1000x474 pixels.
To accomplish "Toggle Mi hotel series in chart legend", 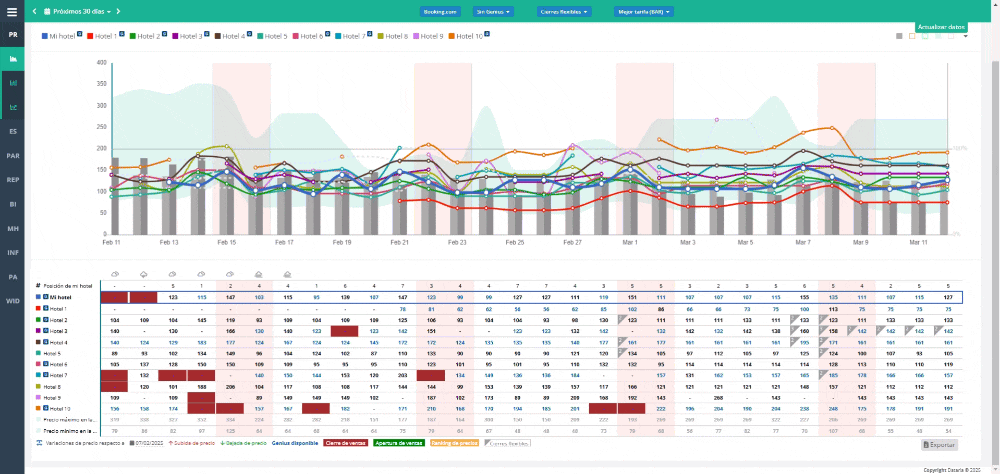I will pyautogui.click(x=58, y=36).
